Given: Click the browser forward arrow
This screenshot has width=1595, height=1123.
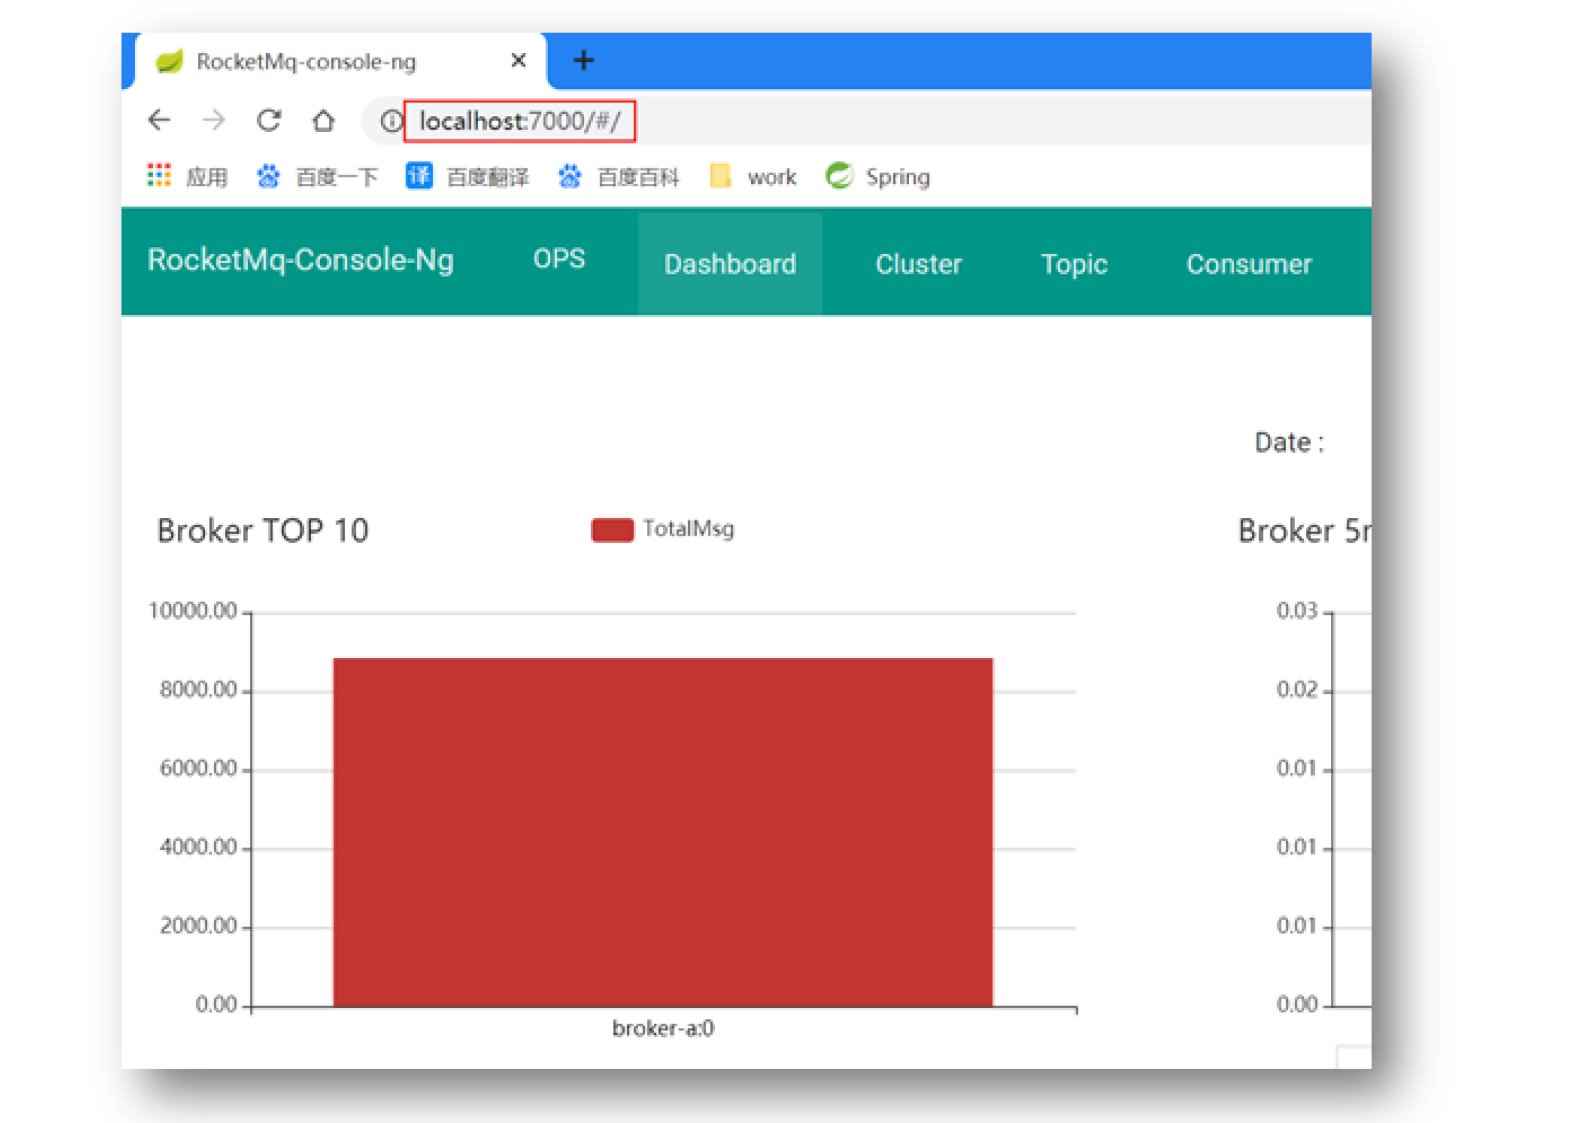Looking at the screenshot, I should (x=213, y=121).
